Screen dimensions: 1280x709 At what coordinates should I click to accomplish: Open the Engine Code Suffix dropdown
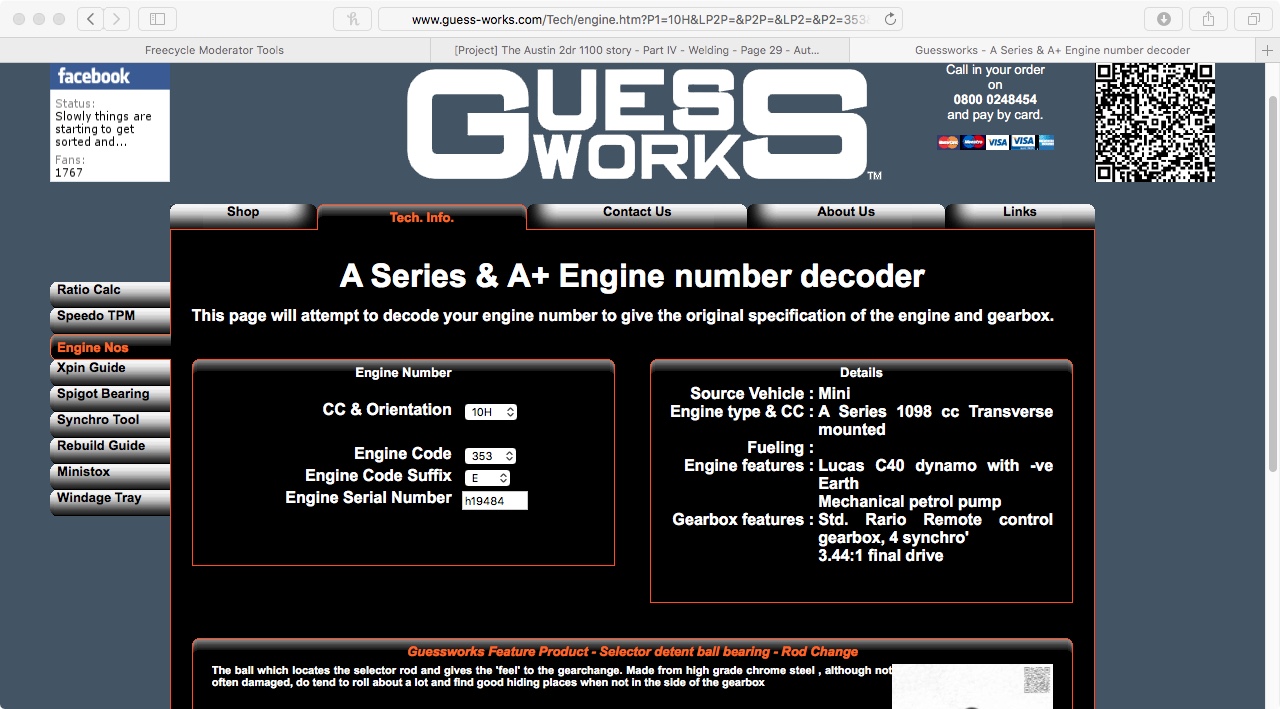pos(488,478)
